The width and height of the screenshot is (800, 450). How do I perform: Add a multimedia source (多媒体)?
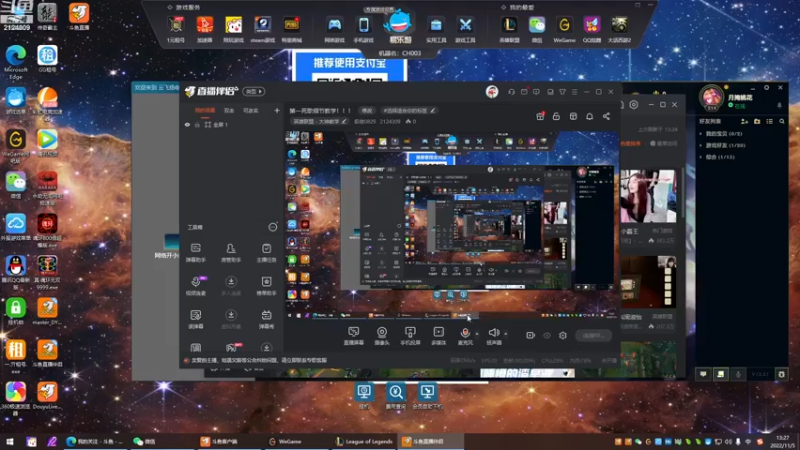click(x=439, y=336)
